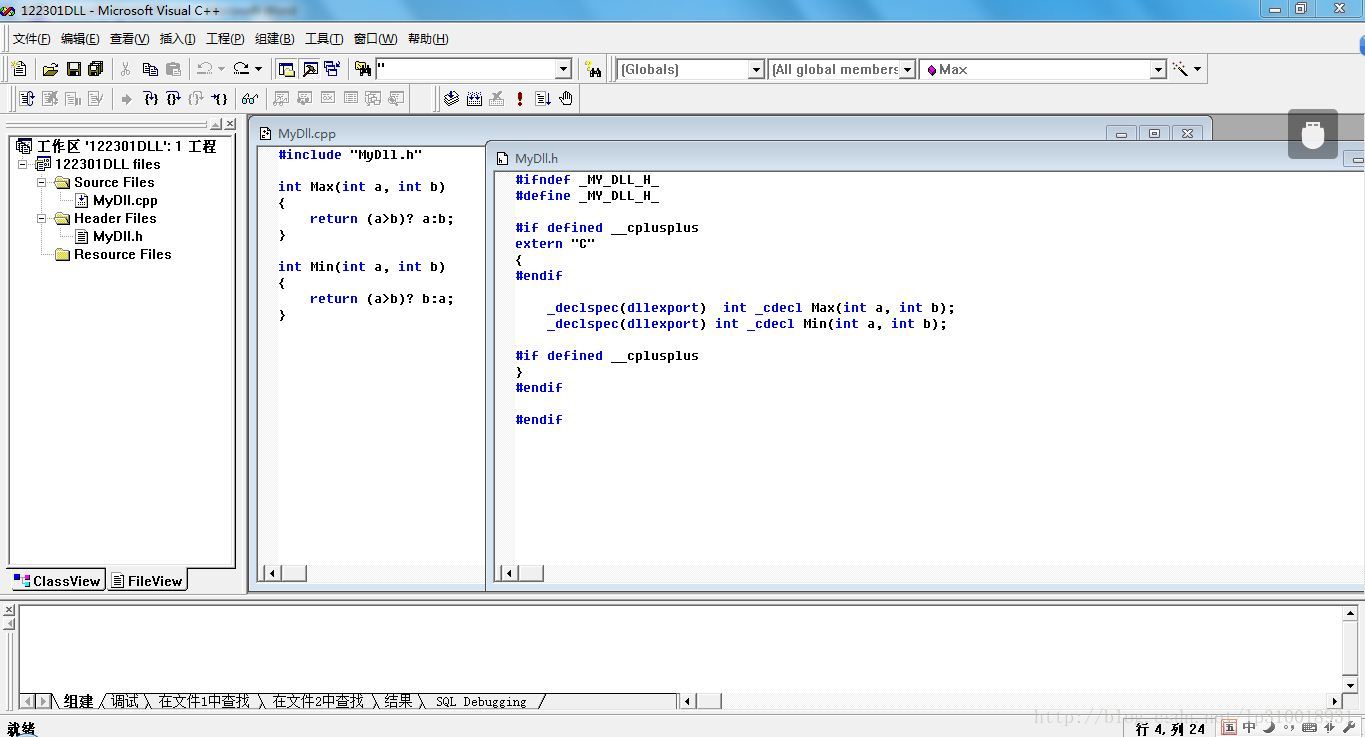Switch to the ClassView tab

point(58,581)
